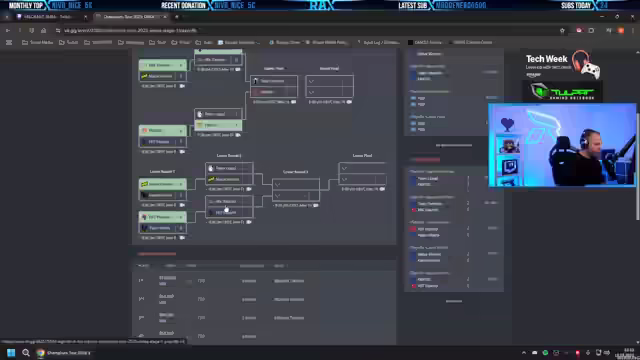Open the Grand Final match box
The width and height of the screenshot is (640, 360).
(x=329, y=86)
